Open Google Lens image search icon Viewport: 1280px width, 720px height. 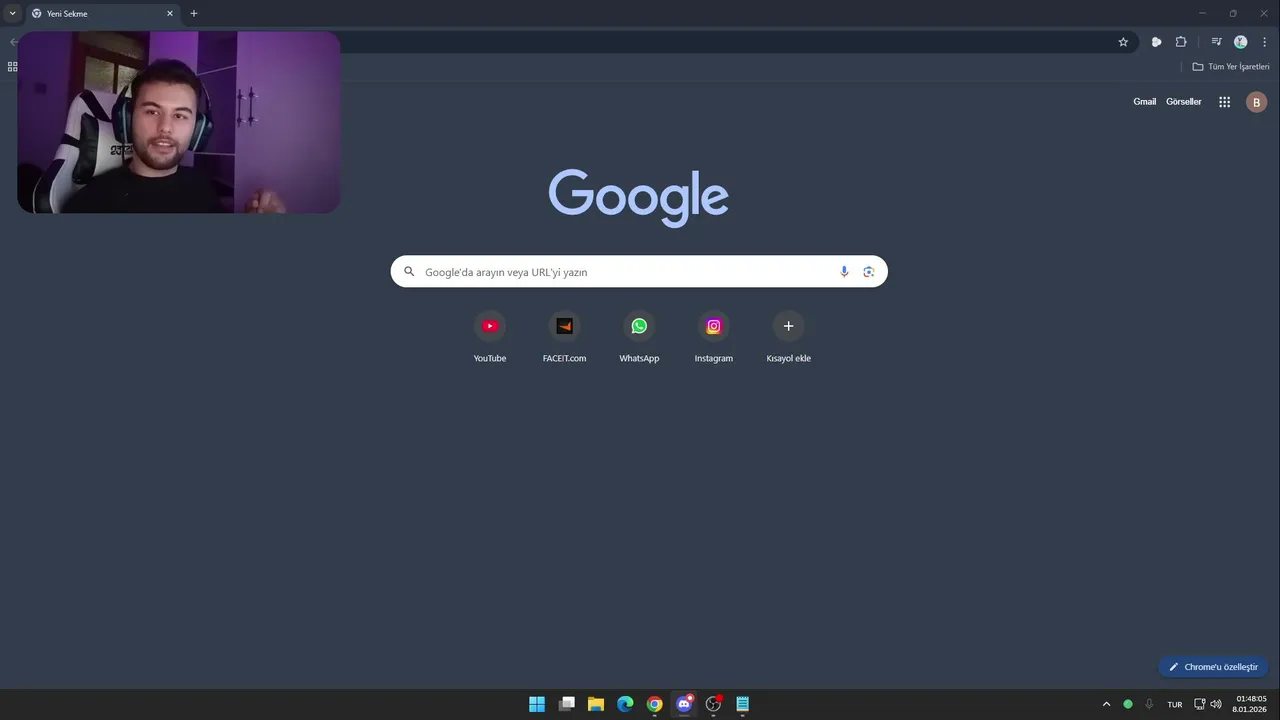click(x=869, y=272)
